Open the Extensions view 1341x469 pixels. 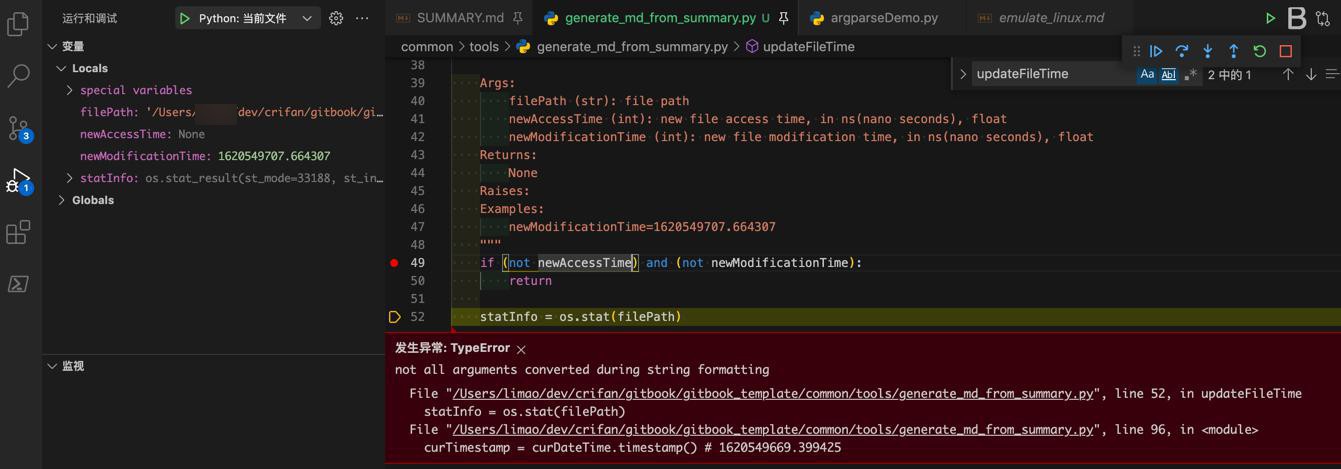coord(18,232)
